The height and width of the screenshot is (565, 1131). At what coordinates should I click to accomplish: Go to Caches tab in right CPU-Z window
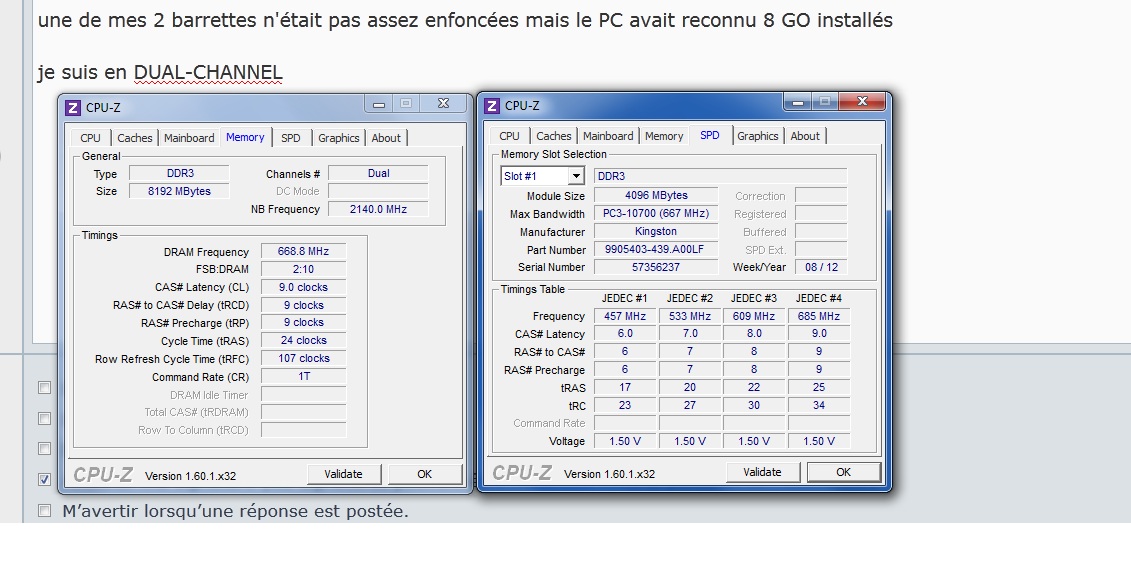553,136
